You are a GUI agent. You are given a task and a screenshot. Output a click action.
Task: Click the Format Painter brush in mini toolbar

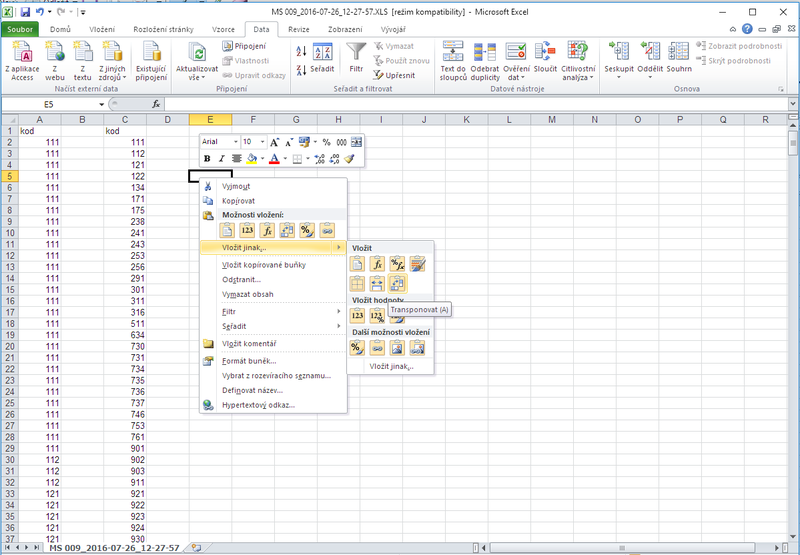pyautogui.click(x=349, y=159)
